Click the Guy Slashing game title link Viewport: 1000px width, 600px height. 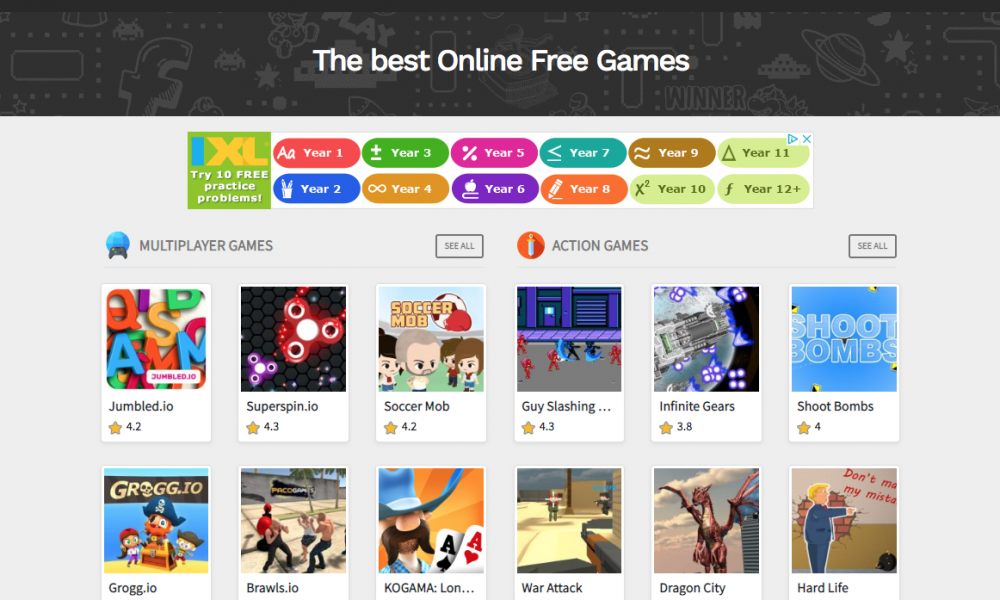pyautogui.click(x=566, y=406)
